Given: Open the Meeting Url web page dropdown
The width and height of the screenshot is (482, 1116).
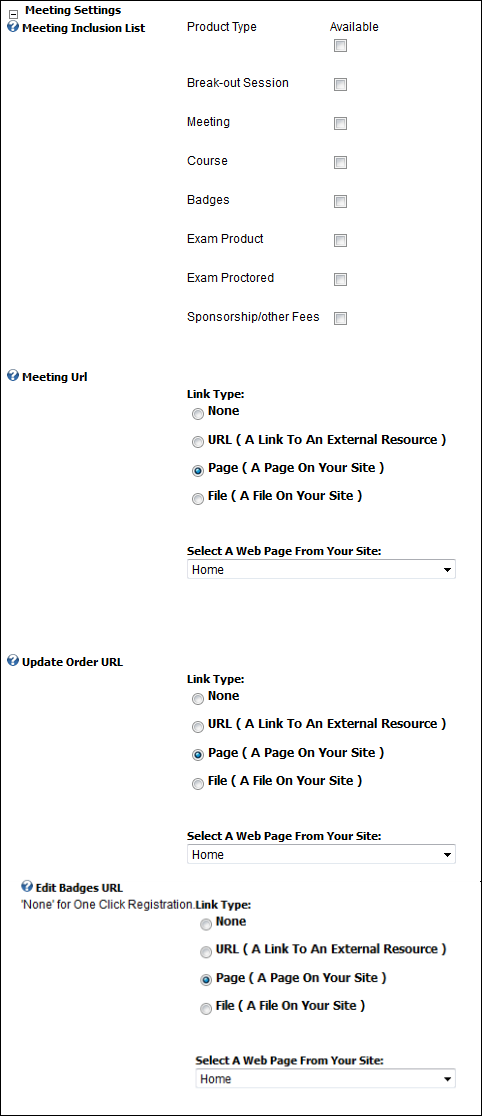Looking at the screenshot, I should click(321, 569).
